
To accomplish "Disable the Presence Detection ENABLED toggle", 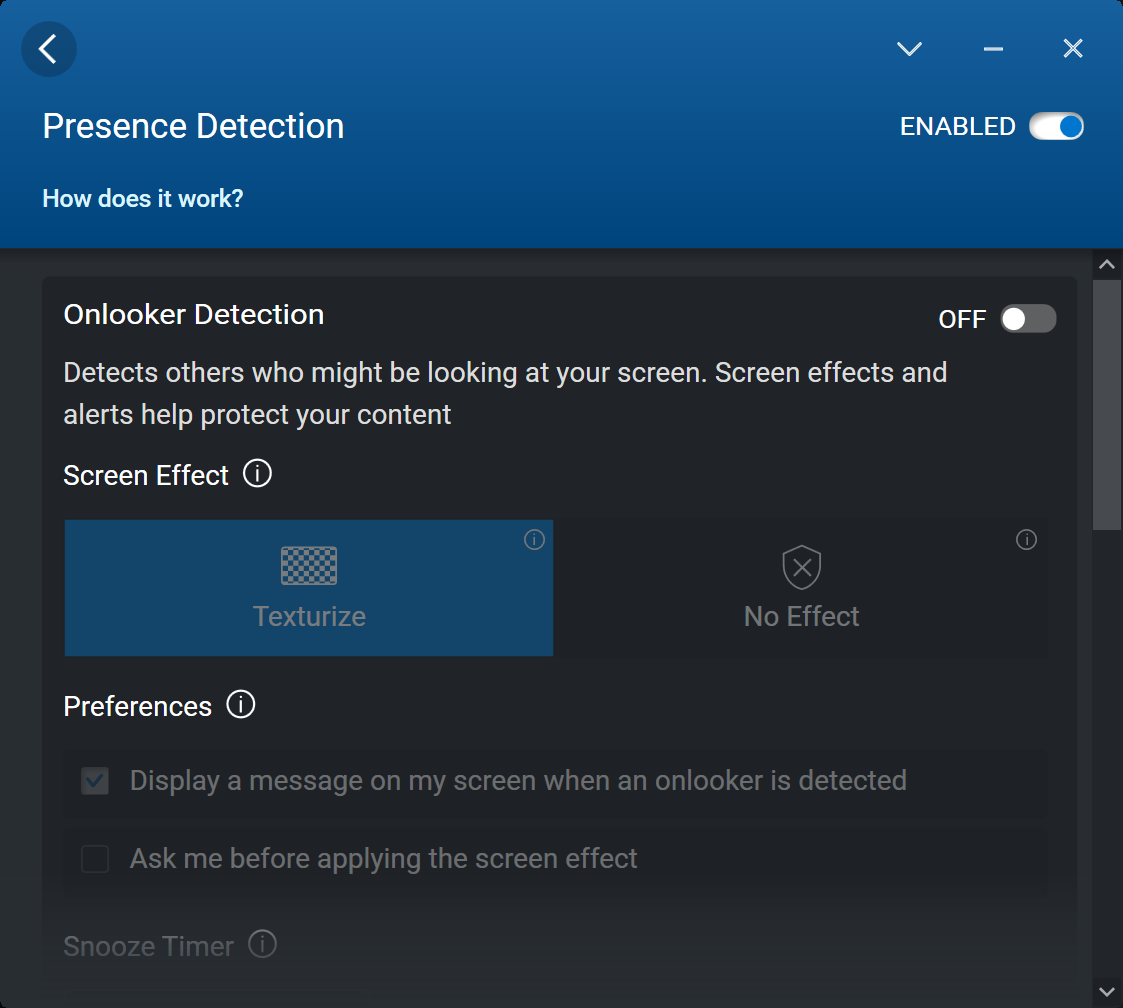I will click(x=1057, y=127).
